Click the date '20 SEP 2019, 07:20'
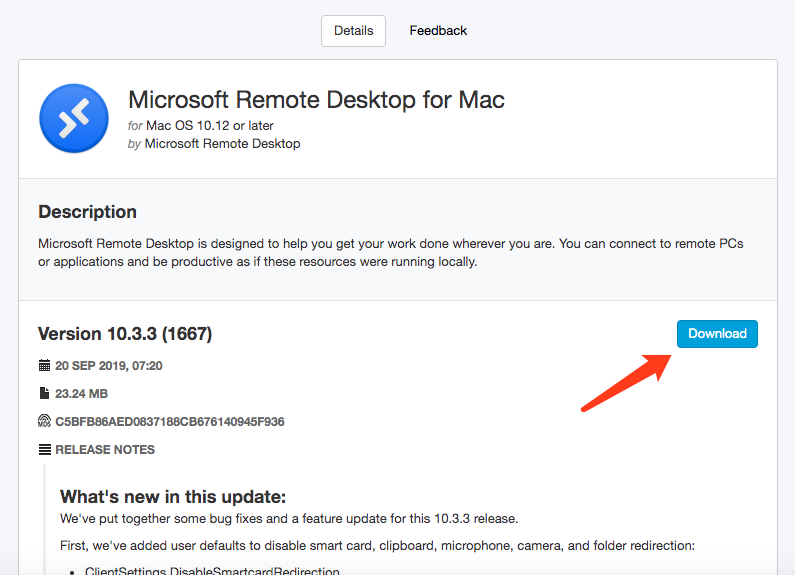The image size is (795, 575). click(x=109, y=366)
